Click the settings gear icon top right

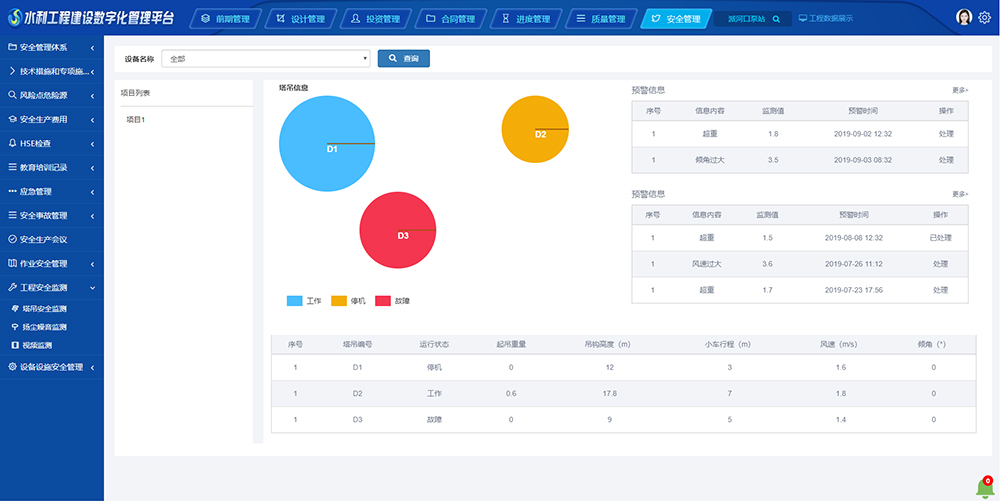[984, 18]
